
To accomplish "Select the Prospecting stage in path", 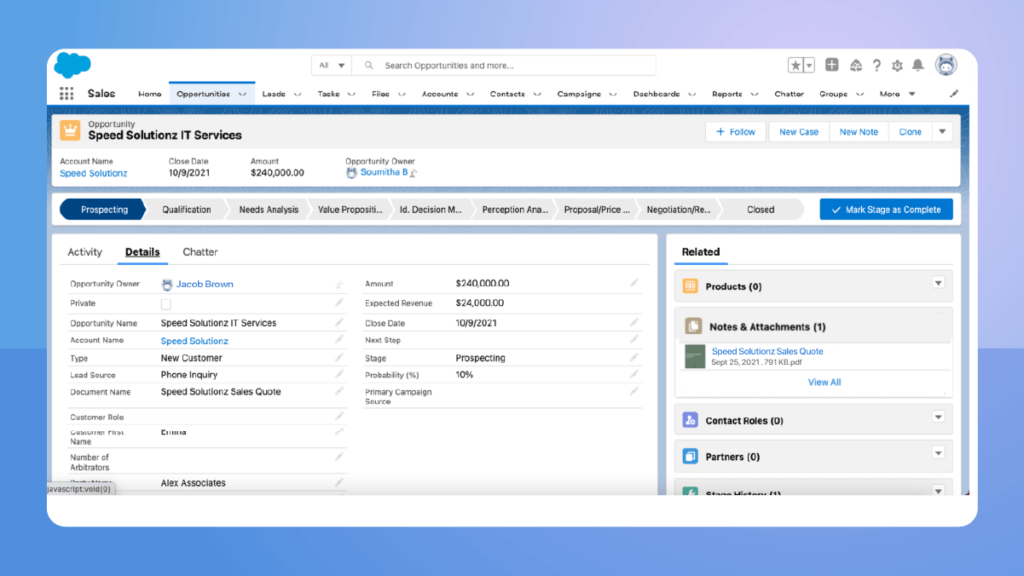I will 104,210.
